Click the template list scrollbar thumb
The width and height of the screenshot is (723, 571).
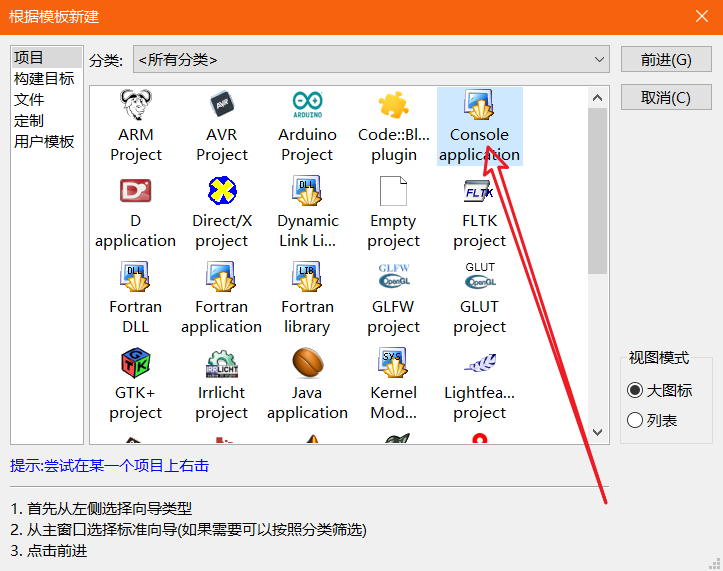(598, 190)
